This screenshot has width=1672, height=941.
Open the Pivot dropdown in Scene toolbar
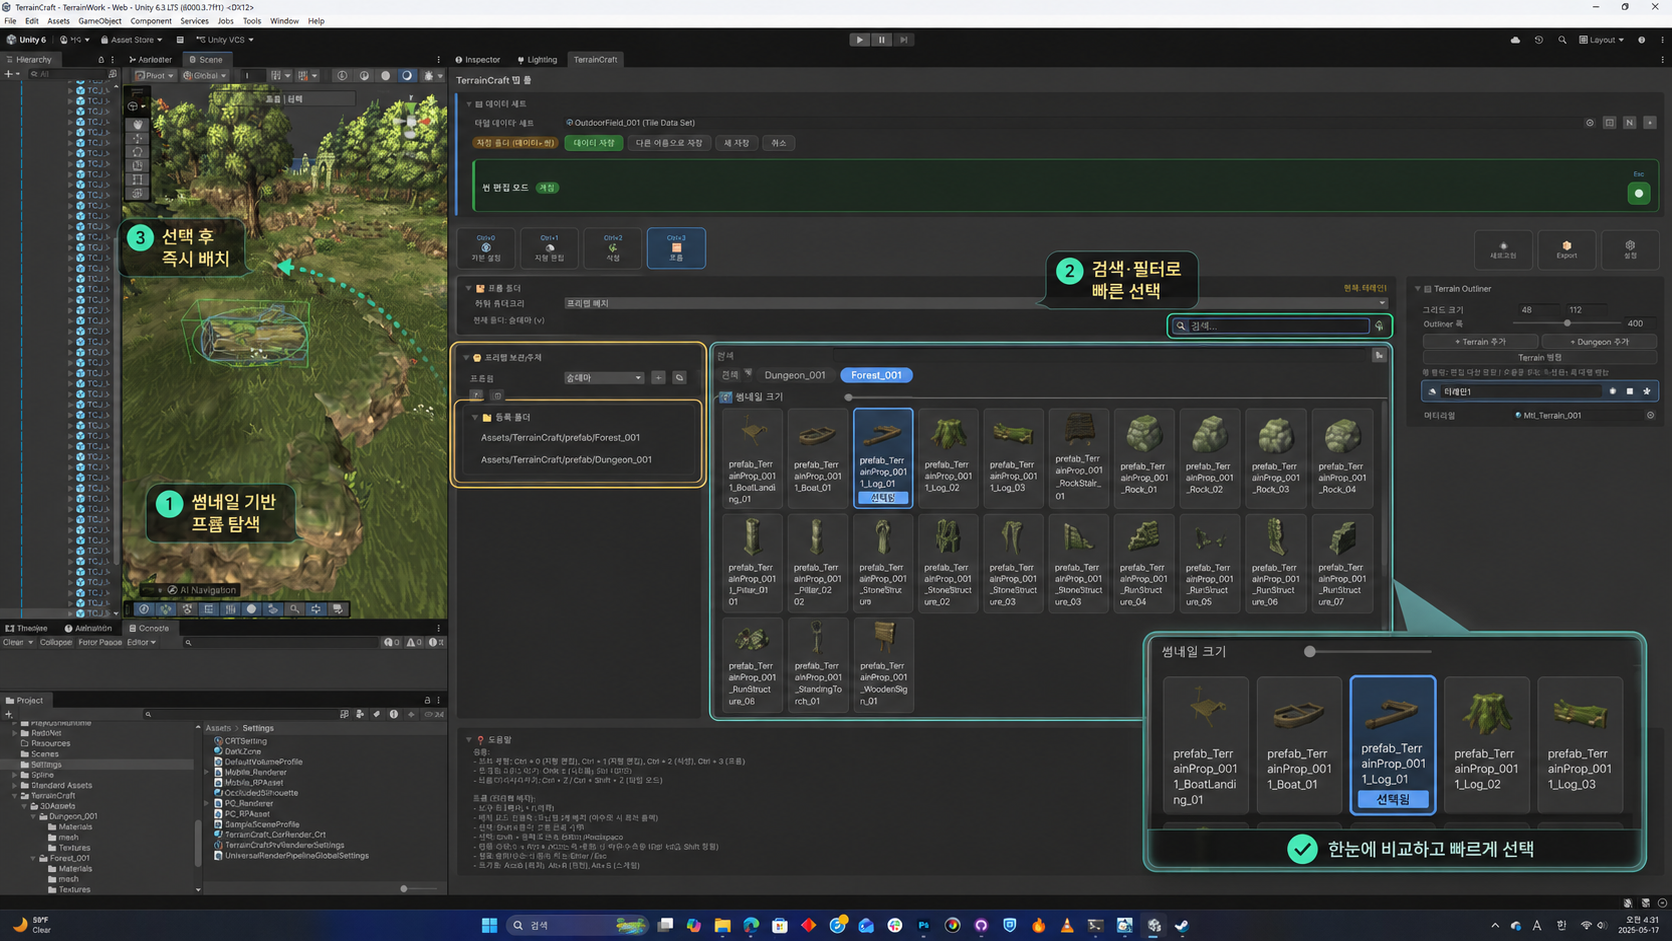155,76
